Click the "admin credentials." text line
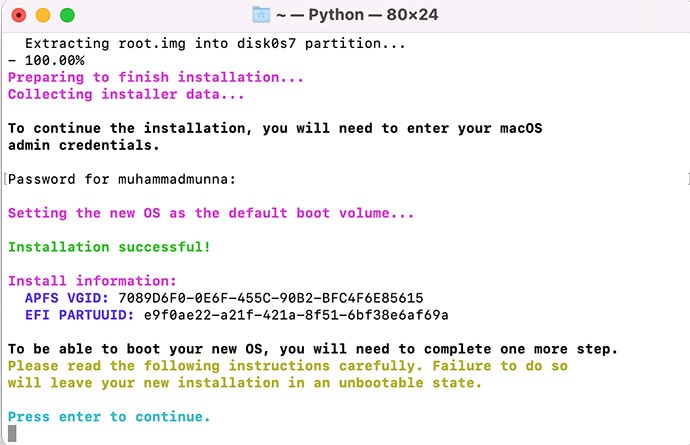 tap(83, 145)
